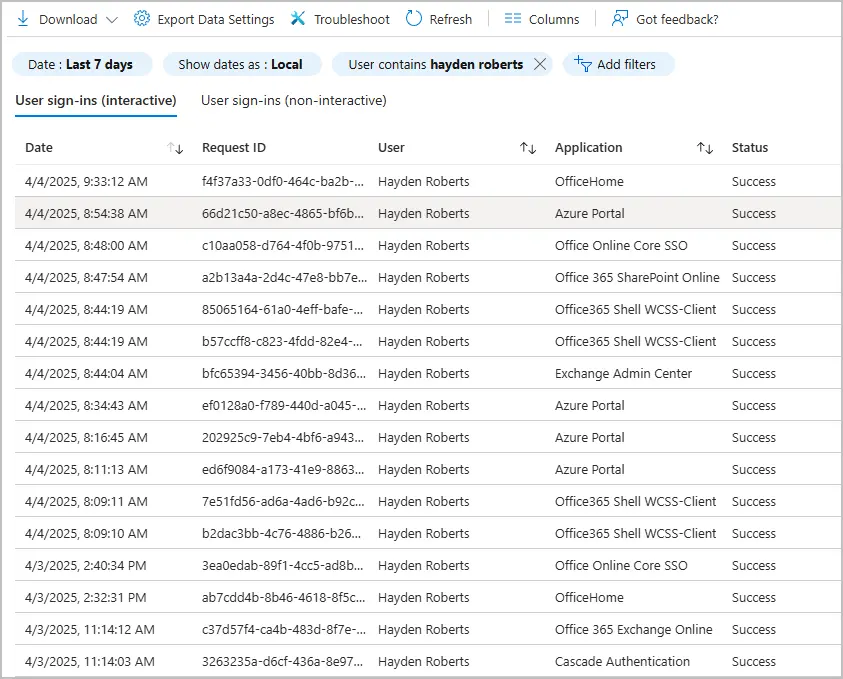Edit the User contains hayden roberts filter
Image resolution: width=843 pixels, height=679 pixels.
click(x=435, y=65)
